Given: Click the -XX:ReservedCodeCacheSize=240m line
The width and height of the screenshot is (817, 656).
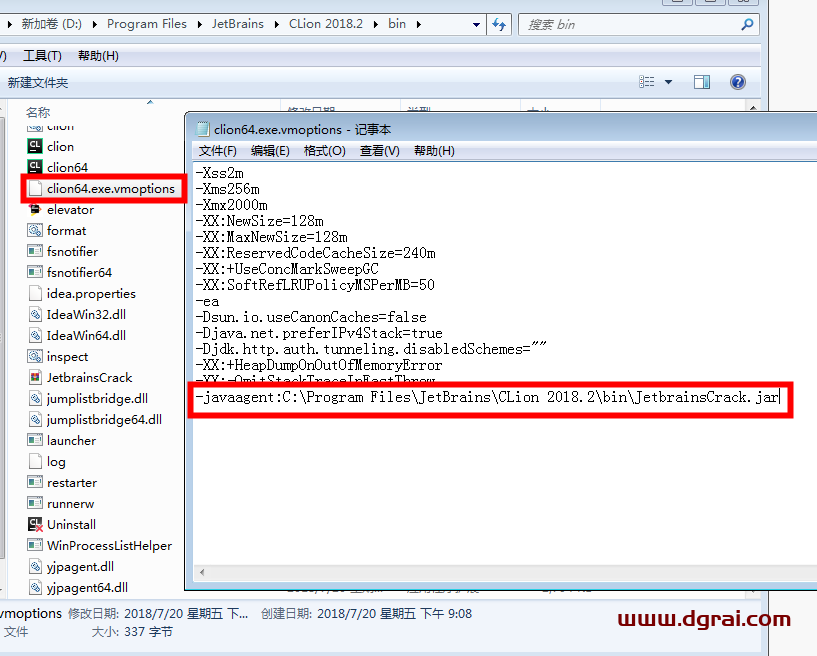Looking at the screenshot, I should click(315, 253).
